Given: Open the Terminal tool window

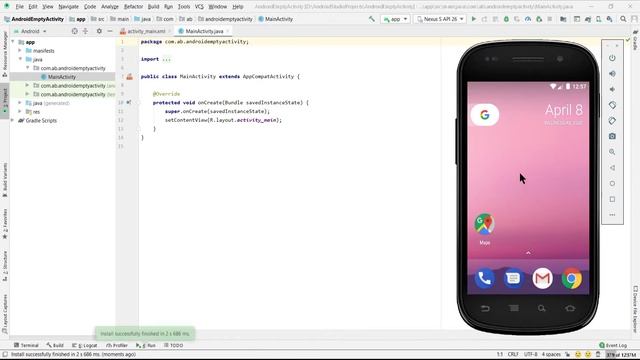Looking at the screenshot, I should pos(26,345).
